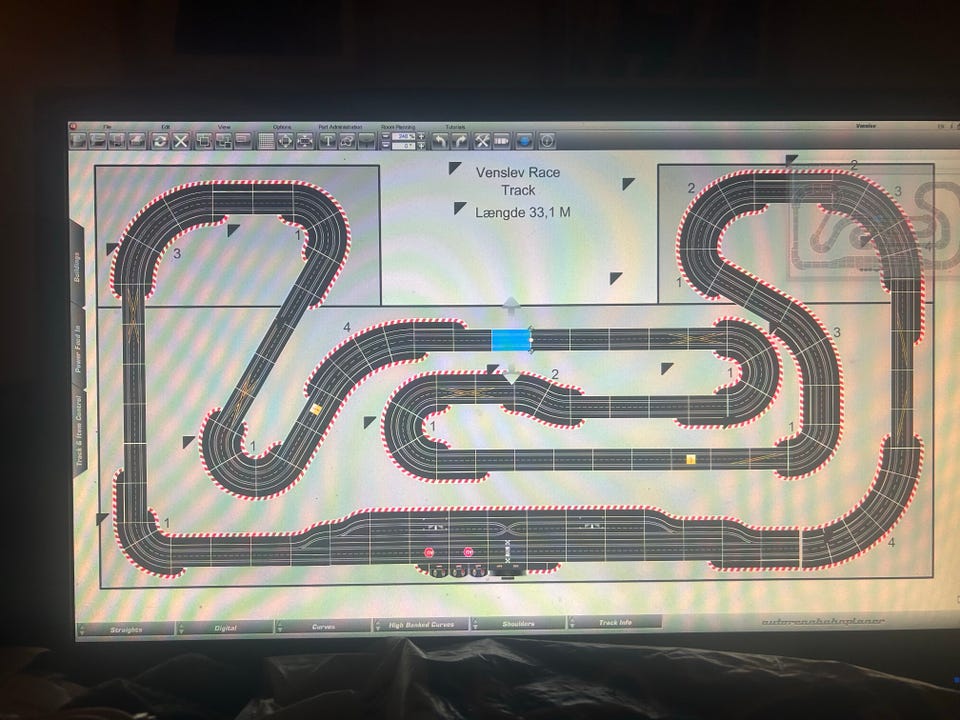
Task: Click the plus button beside zoom percentage
Action: [421, 136]
